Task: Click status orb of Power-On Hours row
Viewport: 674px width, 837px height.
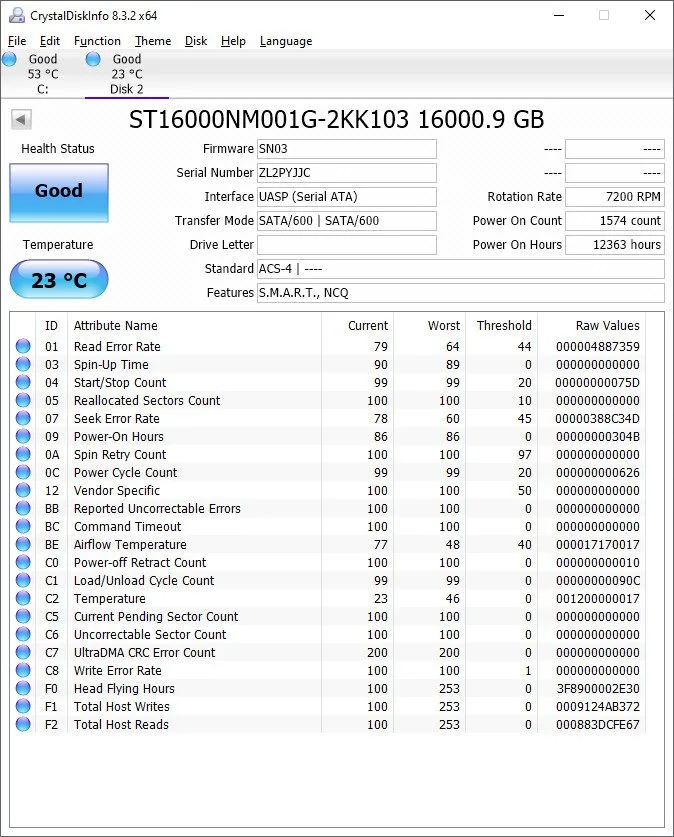Action: coord(23,436)
